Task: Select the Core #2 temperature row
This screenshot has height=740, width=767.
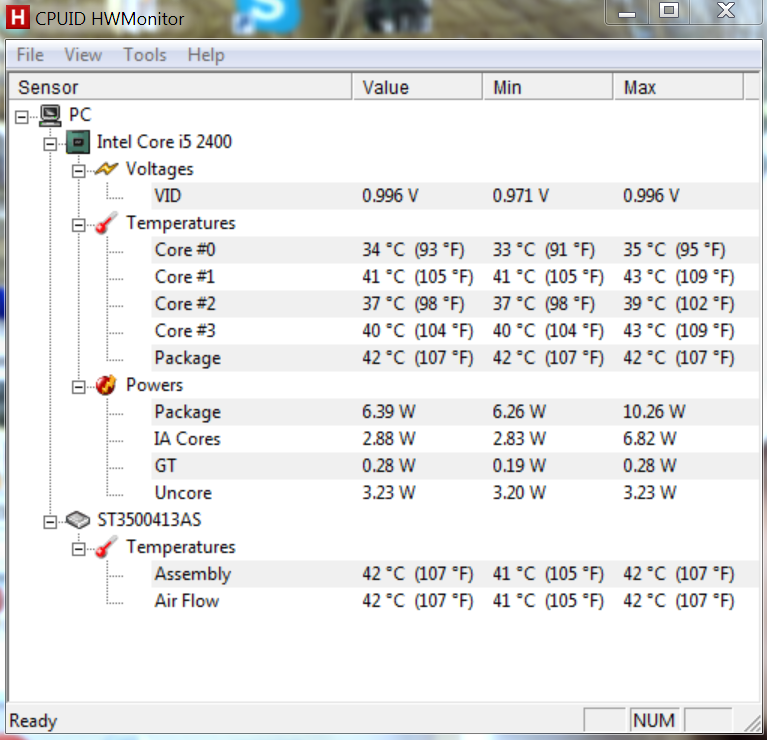Action: tap(455, 304)
